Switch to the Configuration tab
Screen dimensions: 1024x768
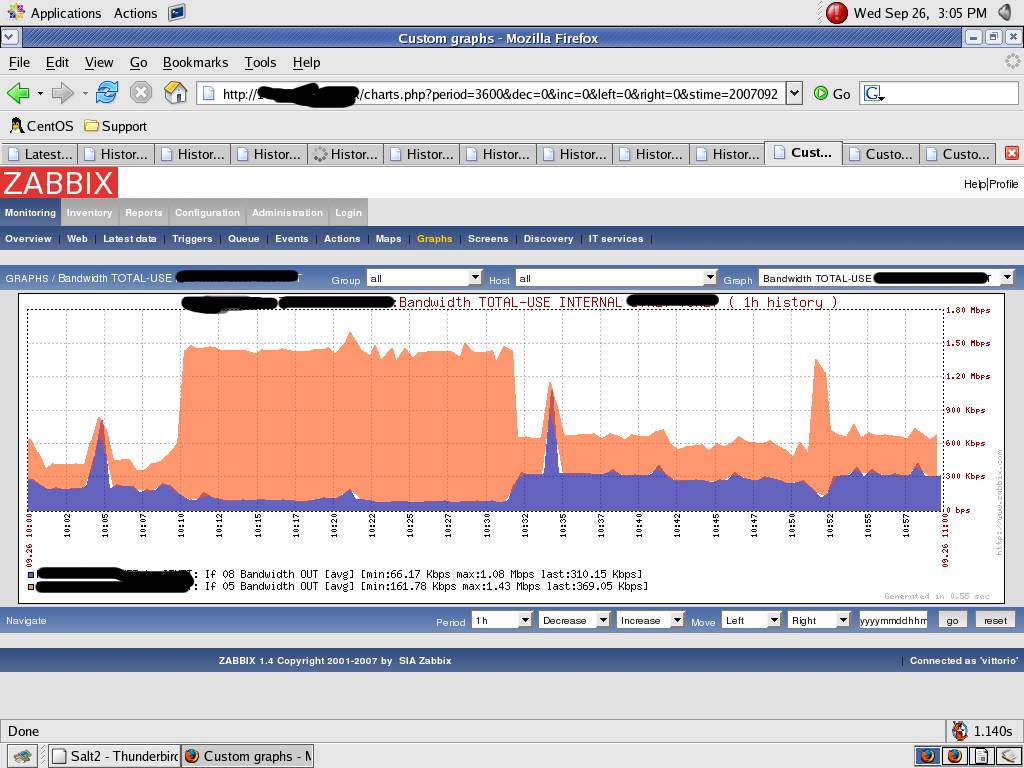click(x=207, y=213)
